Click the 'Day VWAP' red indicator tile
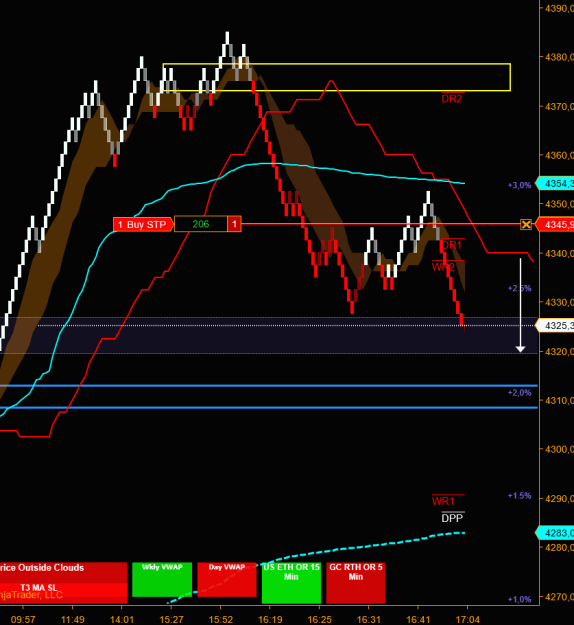 click(x=227, y=580)
